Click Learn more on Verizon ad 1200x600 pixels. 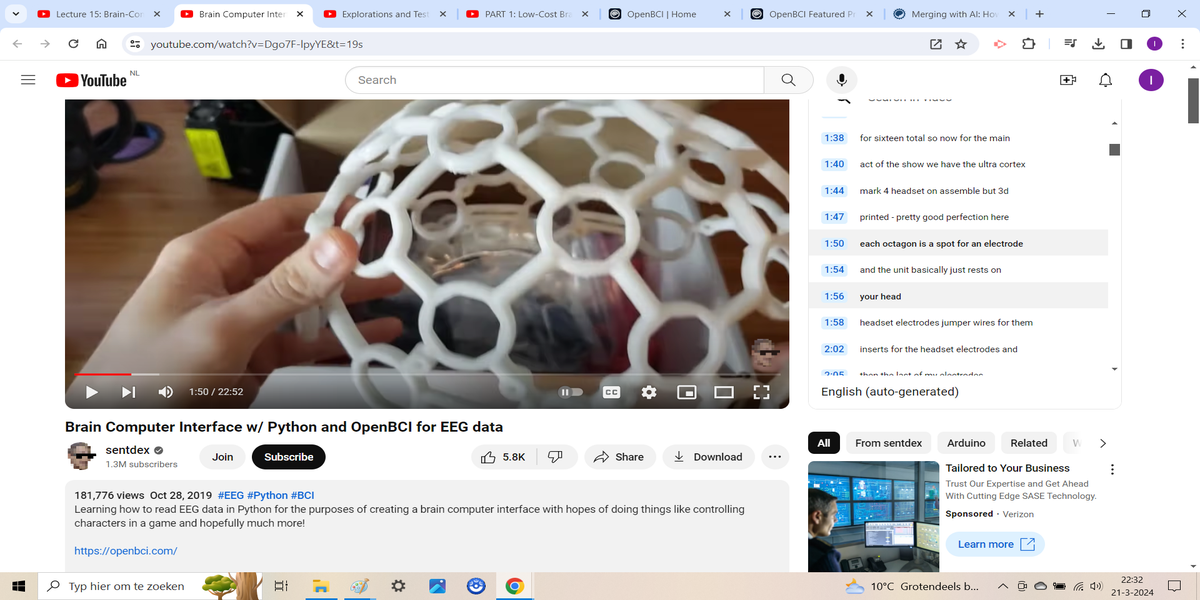[995, 544]
